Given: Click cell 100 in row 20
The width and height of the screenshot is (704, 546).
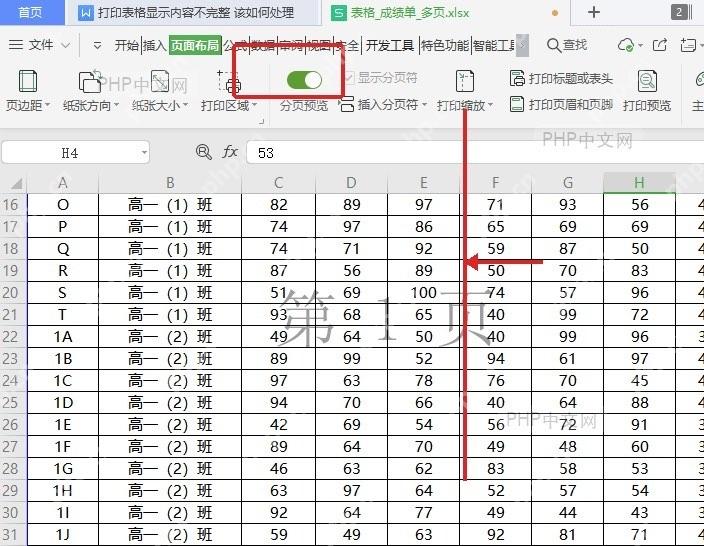Looking at the screenshot, I should click(x=423, y=293).
